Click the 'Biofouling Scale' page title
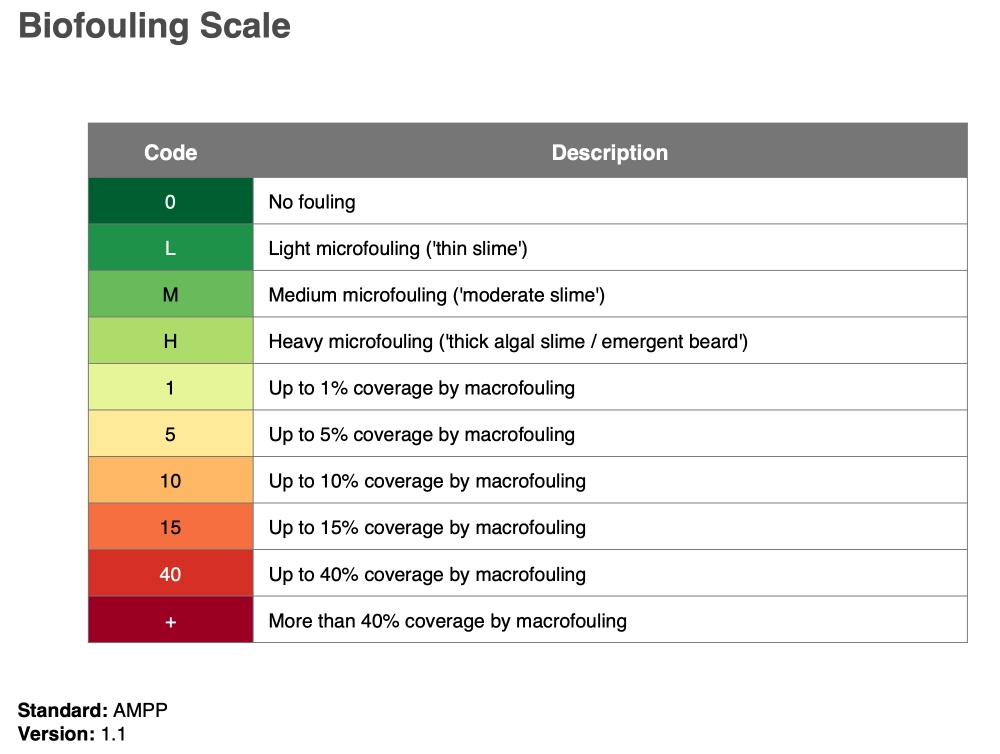This screenshot has width=1000, height=754. (155, 26)
